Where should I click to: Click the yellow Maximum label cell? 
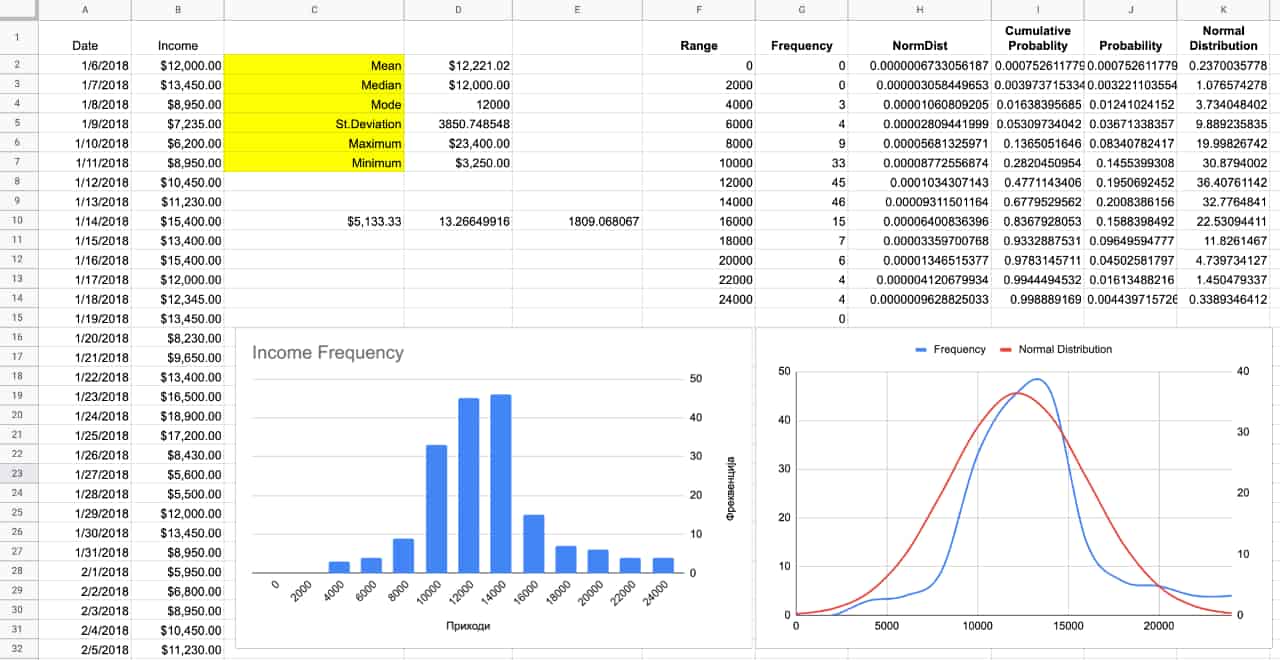click(x=314, y=143)
